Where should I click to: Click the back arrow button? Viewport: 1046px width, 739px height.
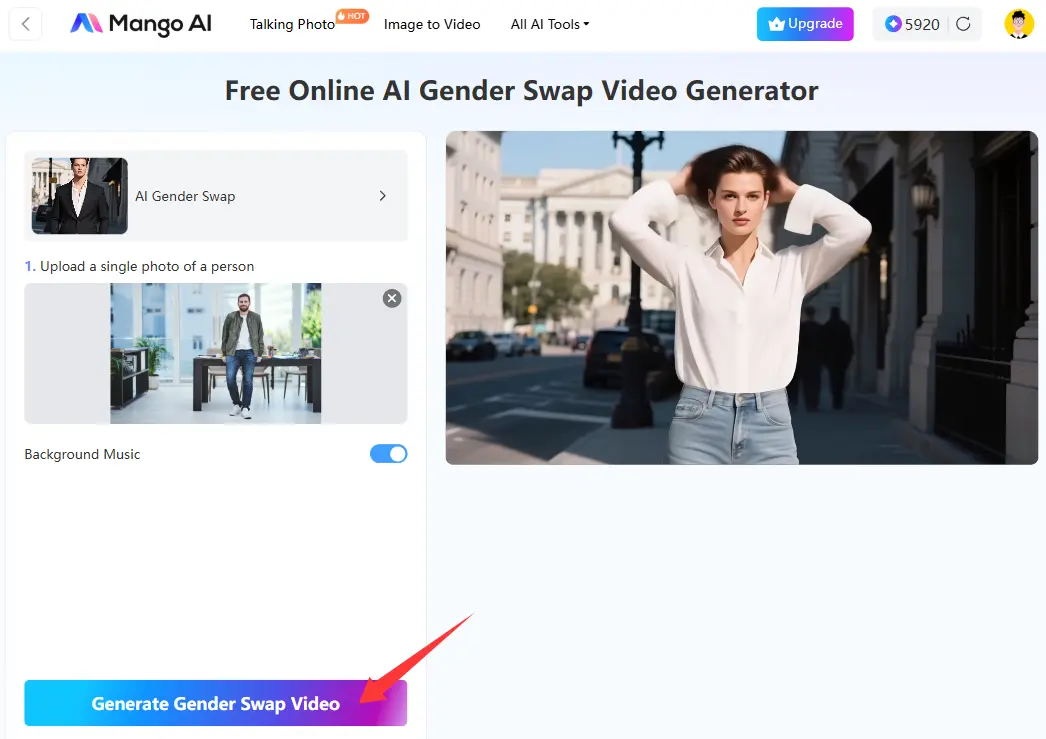coord(25,24)
